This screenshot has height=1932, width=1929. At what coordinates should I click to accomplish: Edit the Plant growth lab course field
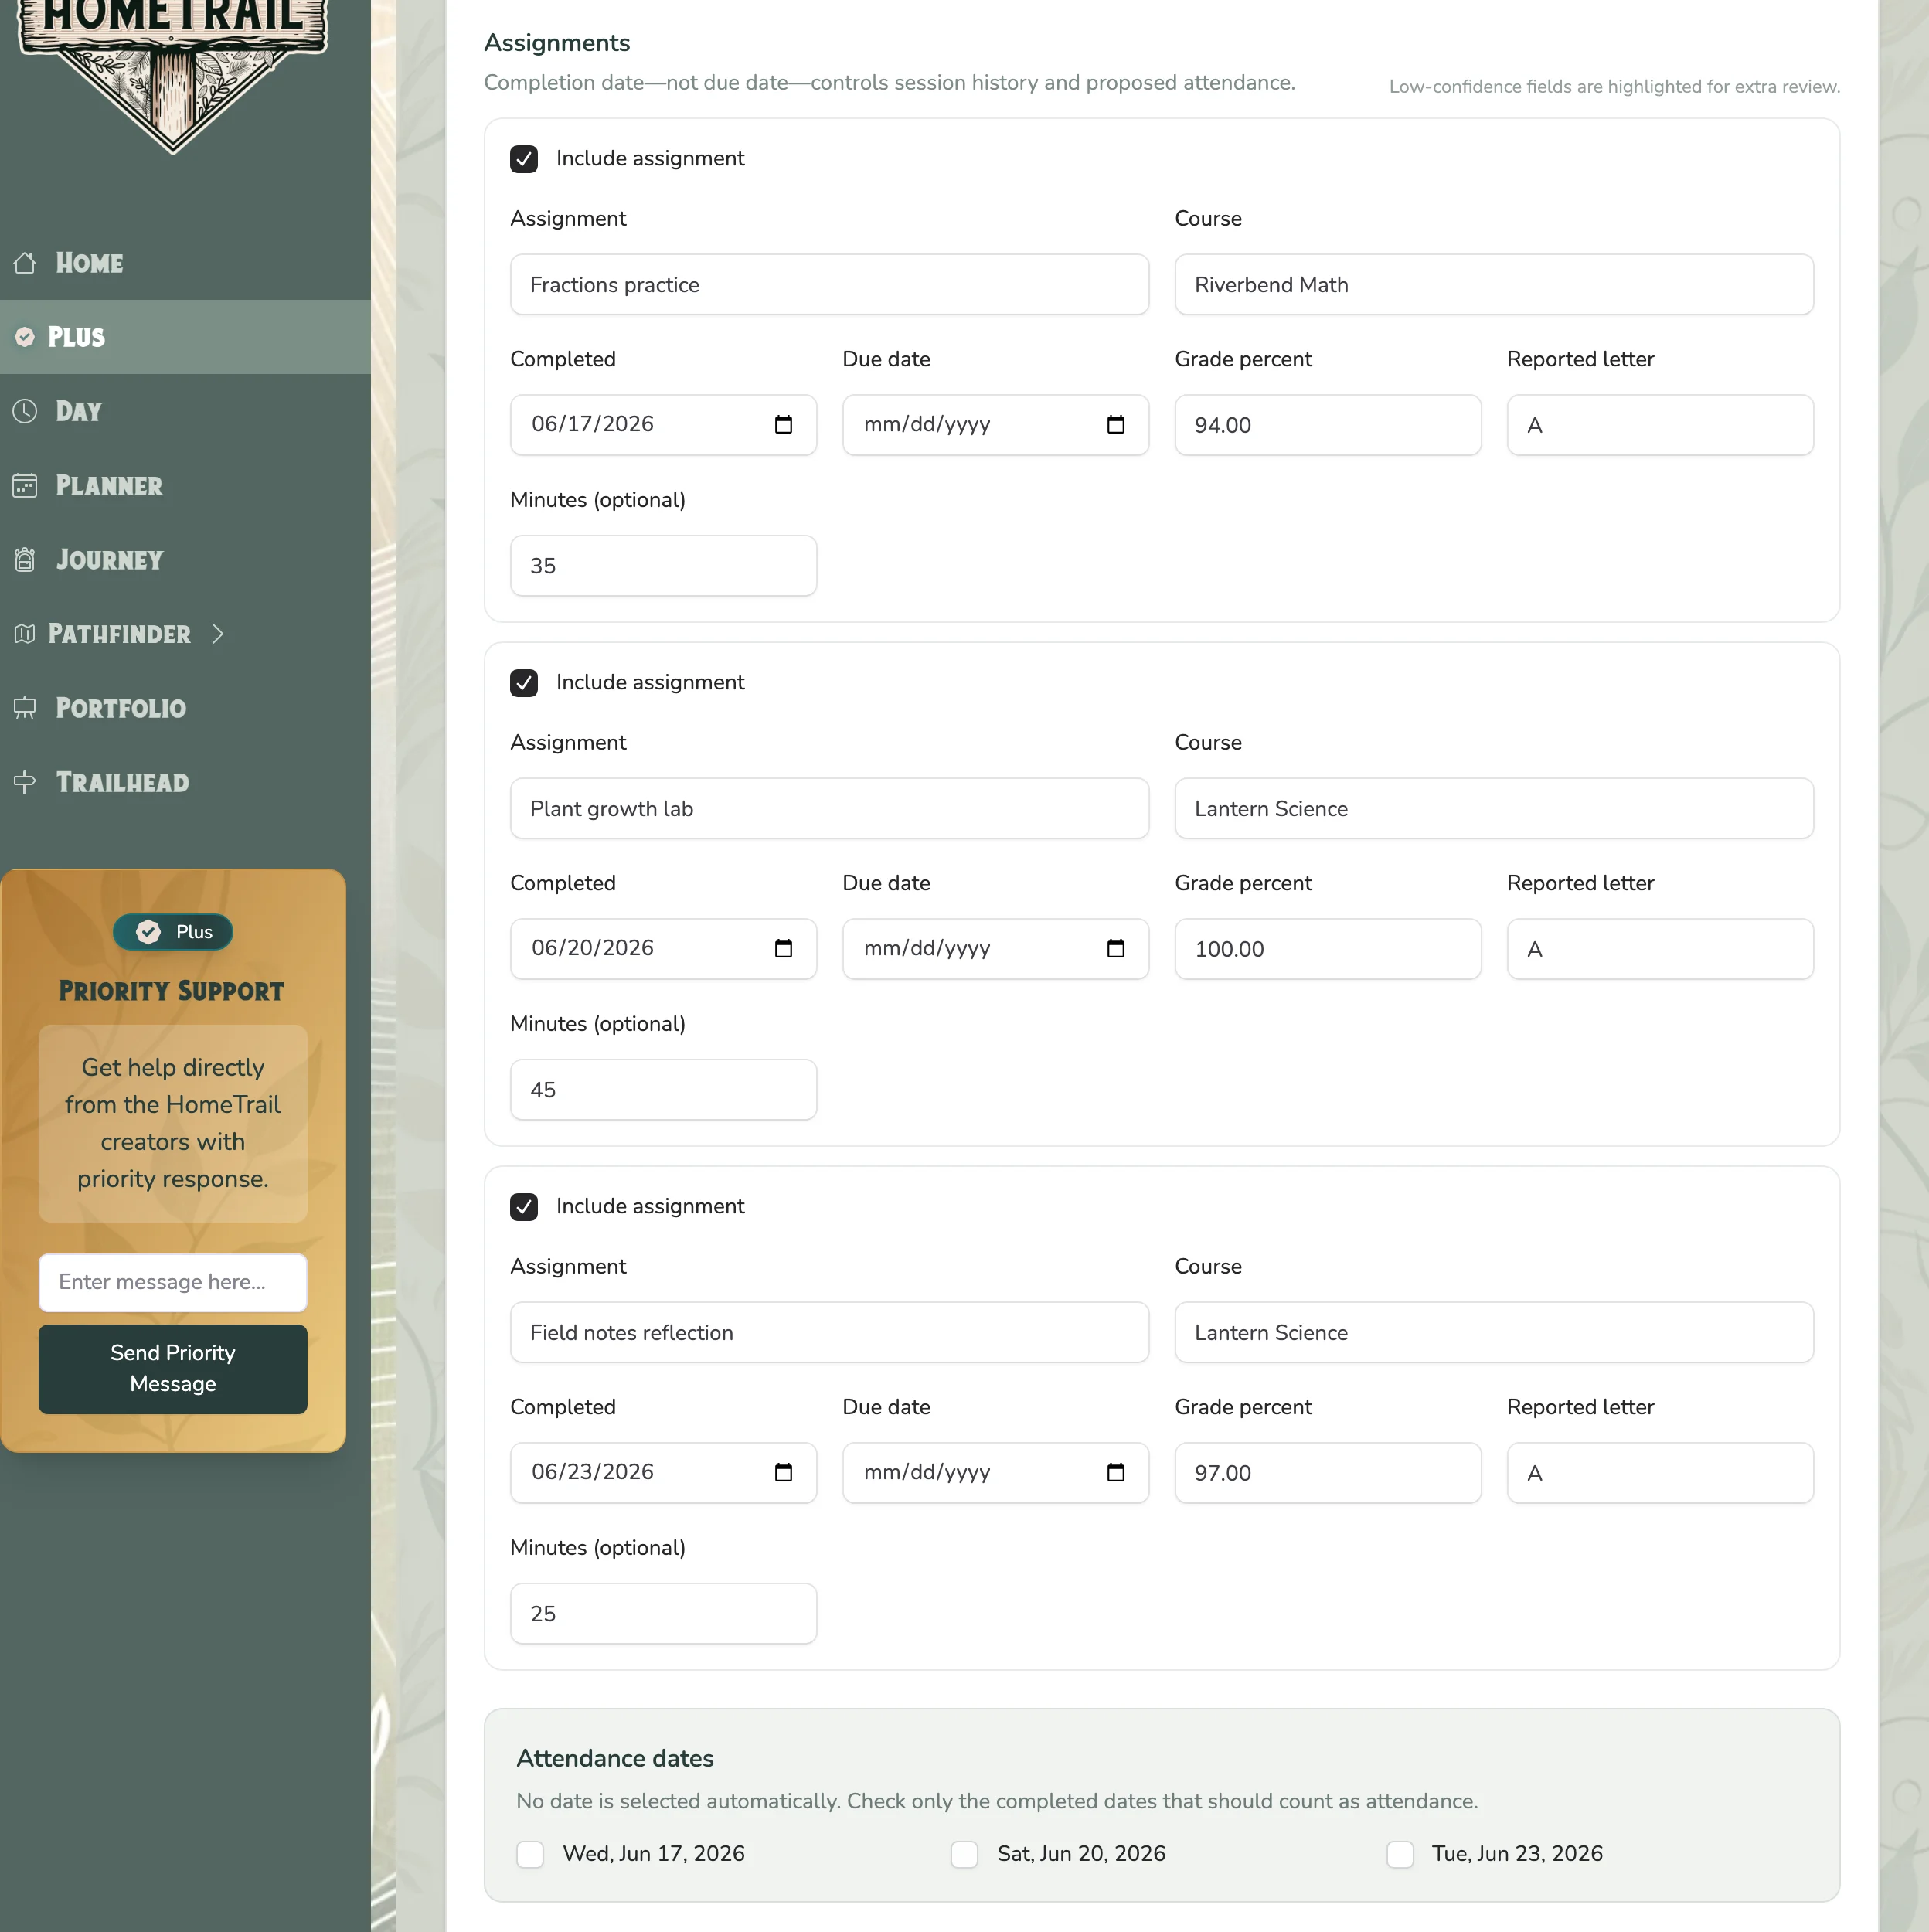click(x=1494, y=809)
